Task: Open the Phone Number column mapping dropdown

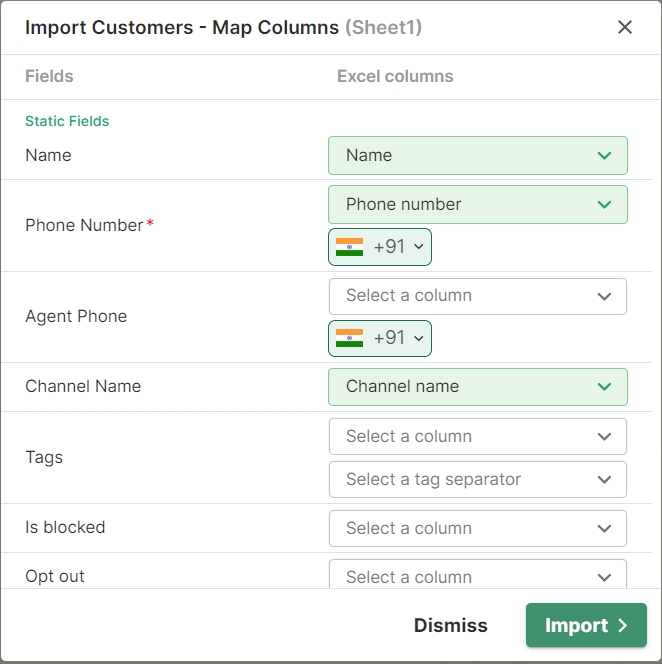Action: pyautogui.click(x=477, y=204)
